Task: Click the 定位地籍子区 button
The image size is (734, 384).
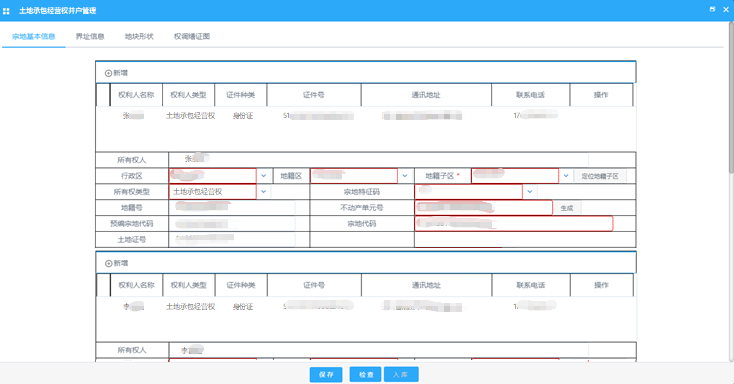Action: tap(600, 176)
